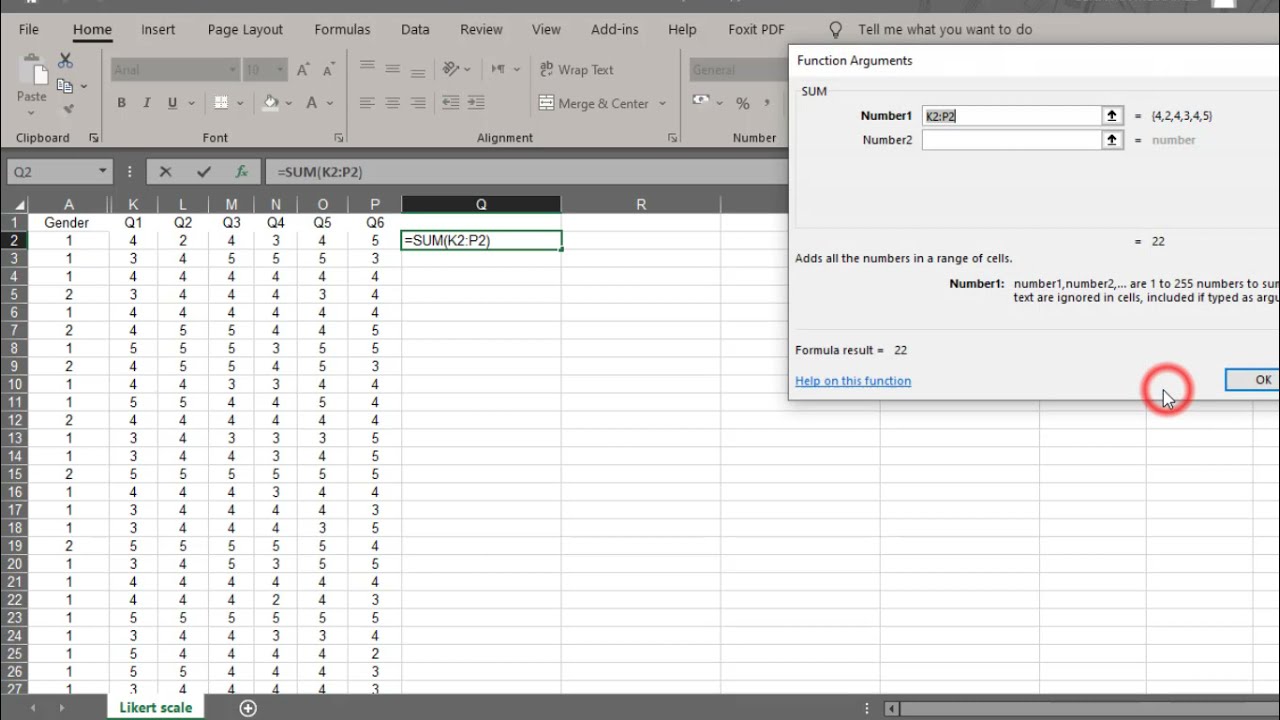The width and height of the screenshot is (1280, 720).
Task: Switch to the Formulas tab
Action: click(x=342, y=29)
